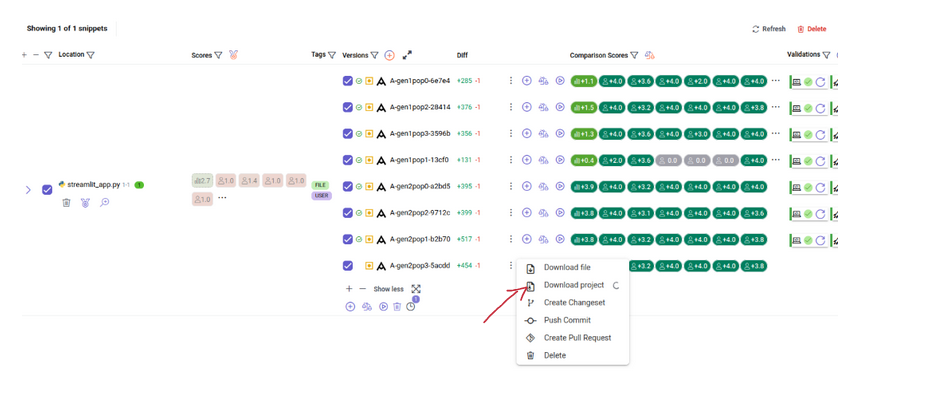The image size is (946, 411).
Task: Expand the streamlit_app.py row chevron
Action: pyautogui.click(x=28, y=189)
